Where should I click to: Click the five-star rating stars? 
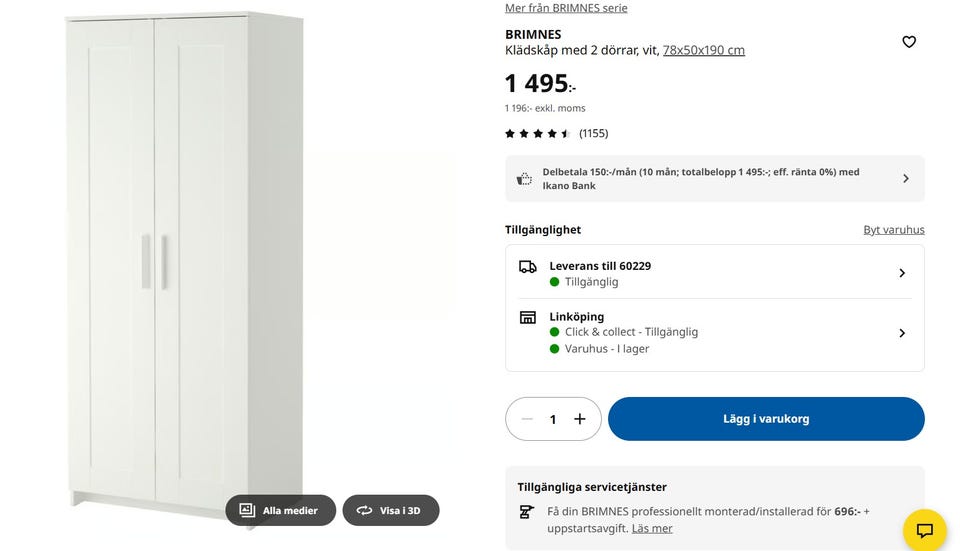(x=538, y=133)
